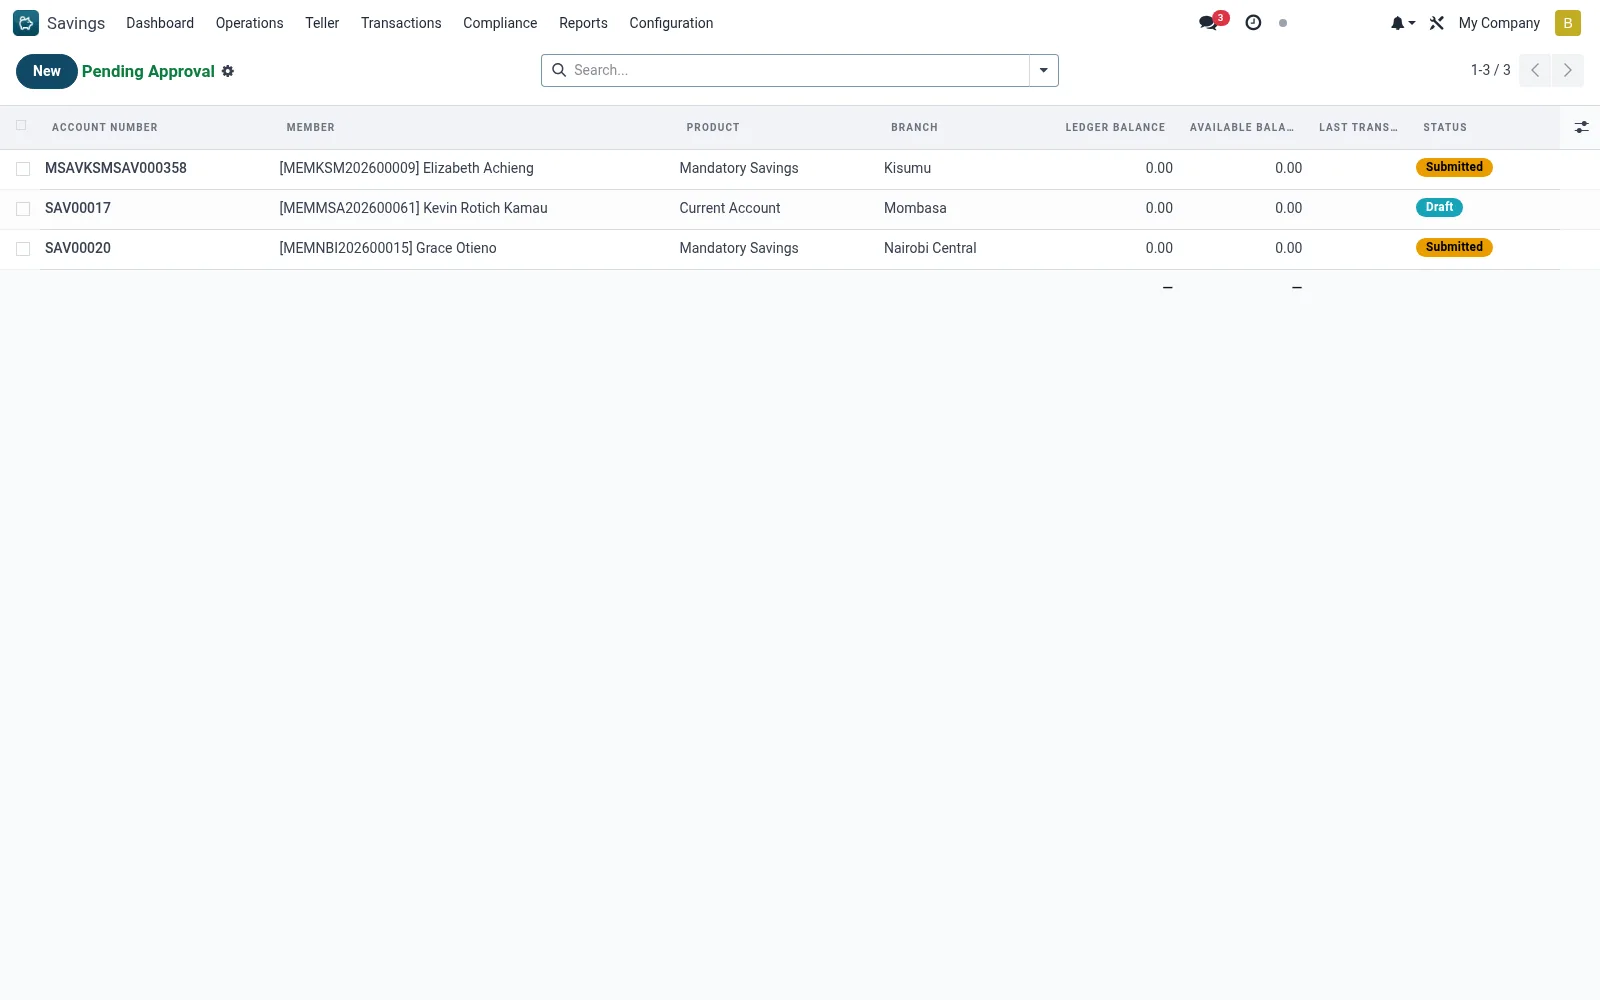Click member Elizabeth Achieng

click(406, 168)
